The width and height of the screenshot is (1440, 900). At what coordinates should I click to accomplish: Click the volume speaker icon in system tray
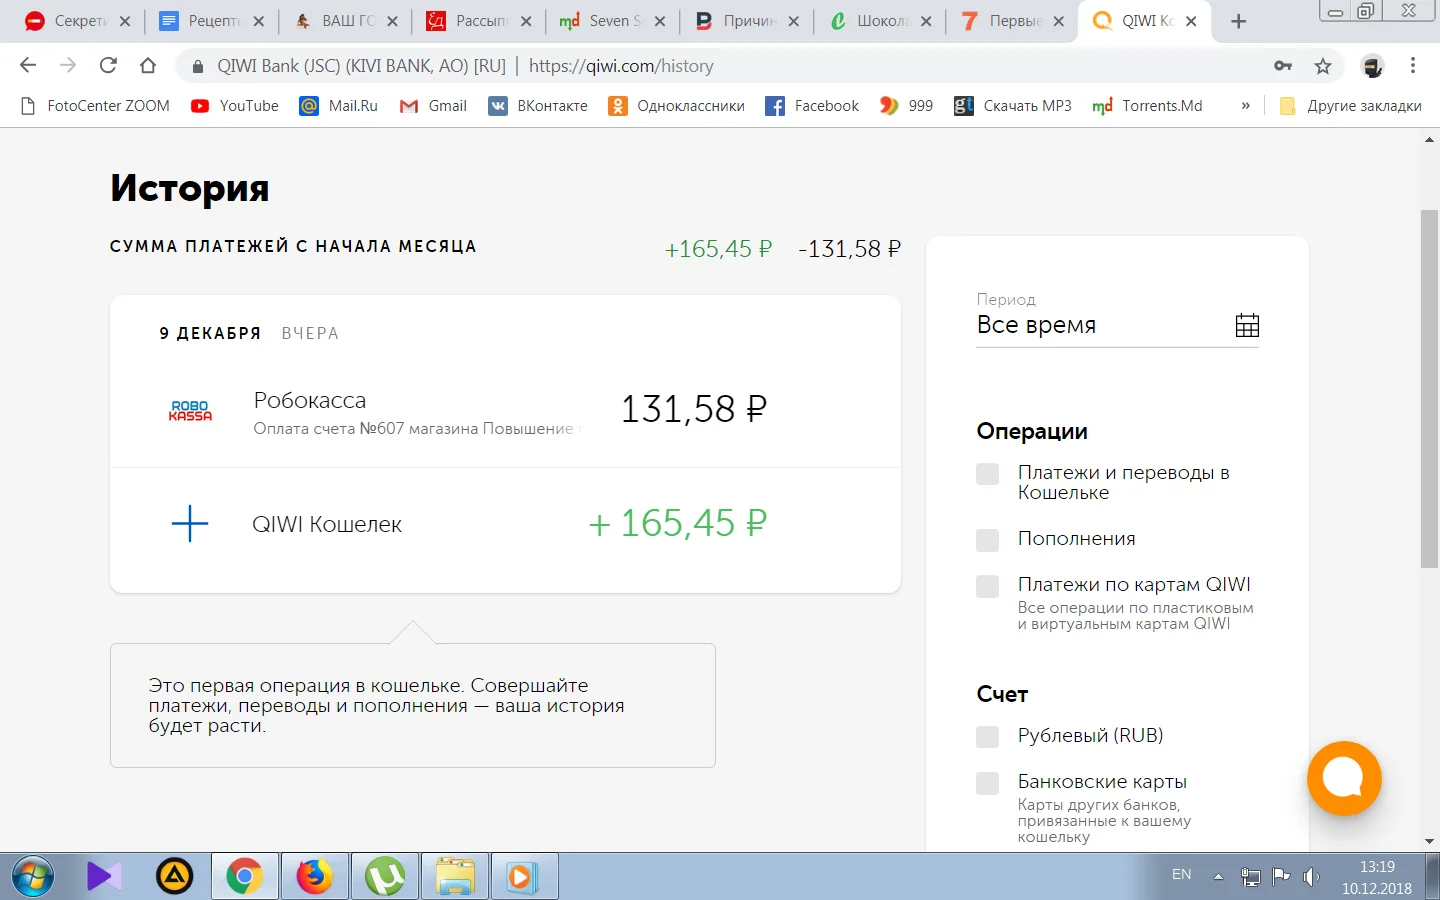[x=1311, y=877]
